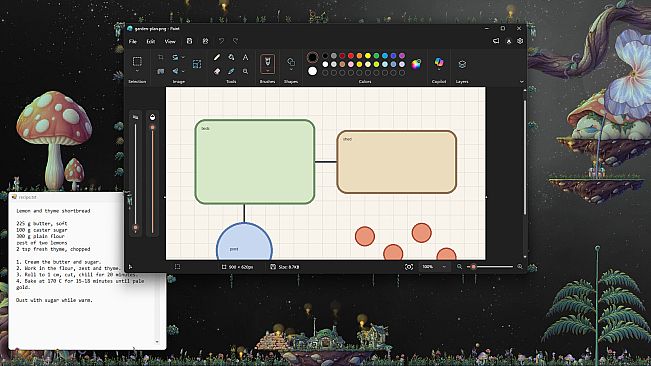Open the View menu in Paint
This screenshot has height=366, width=651.
pos(170,41)
